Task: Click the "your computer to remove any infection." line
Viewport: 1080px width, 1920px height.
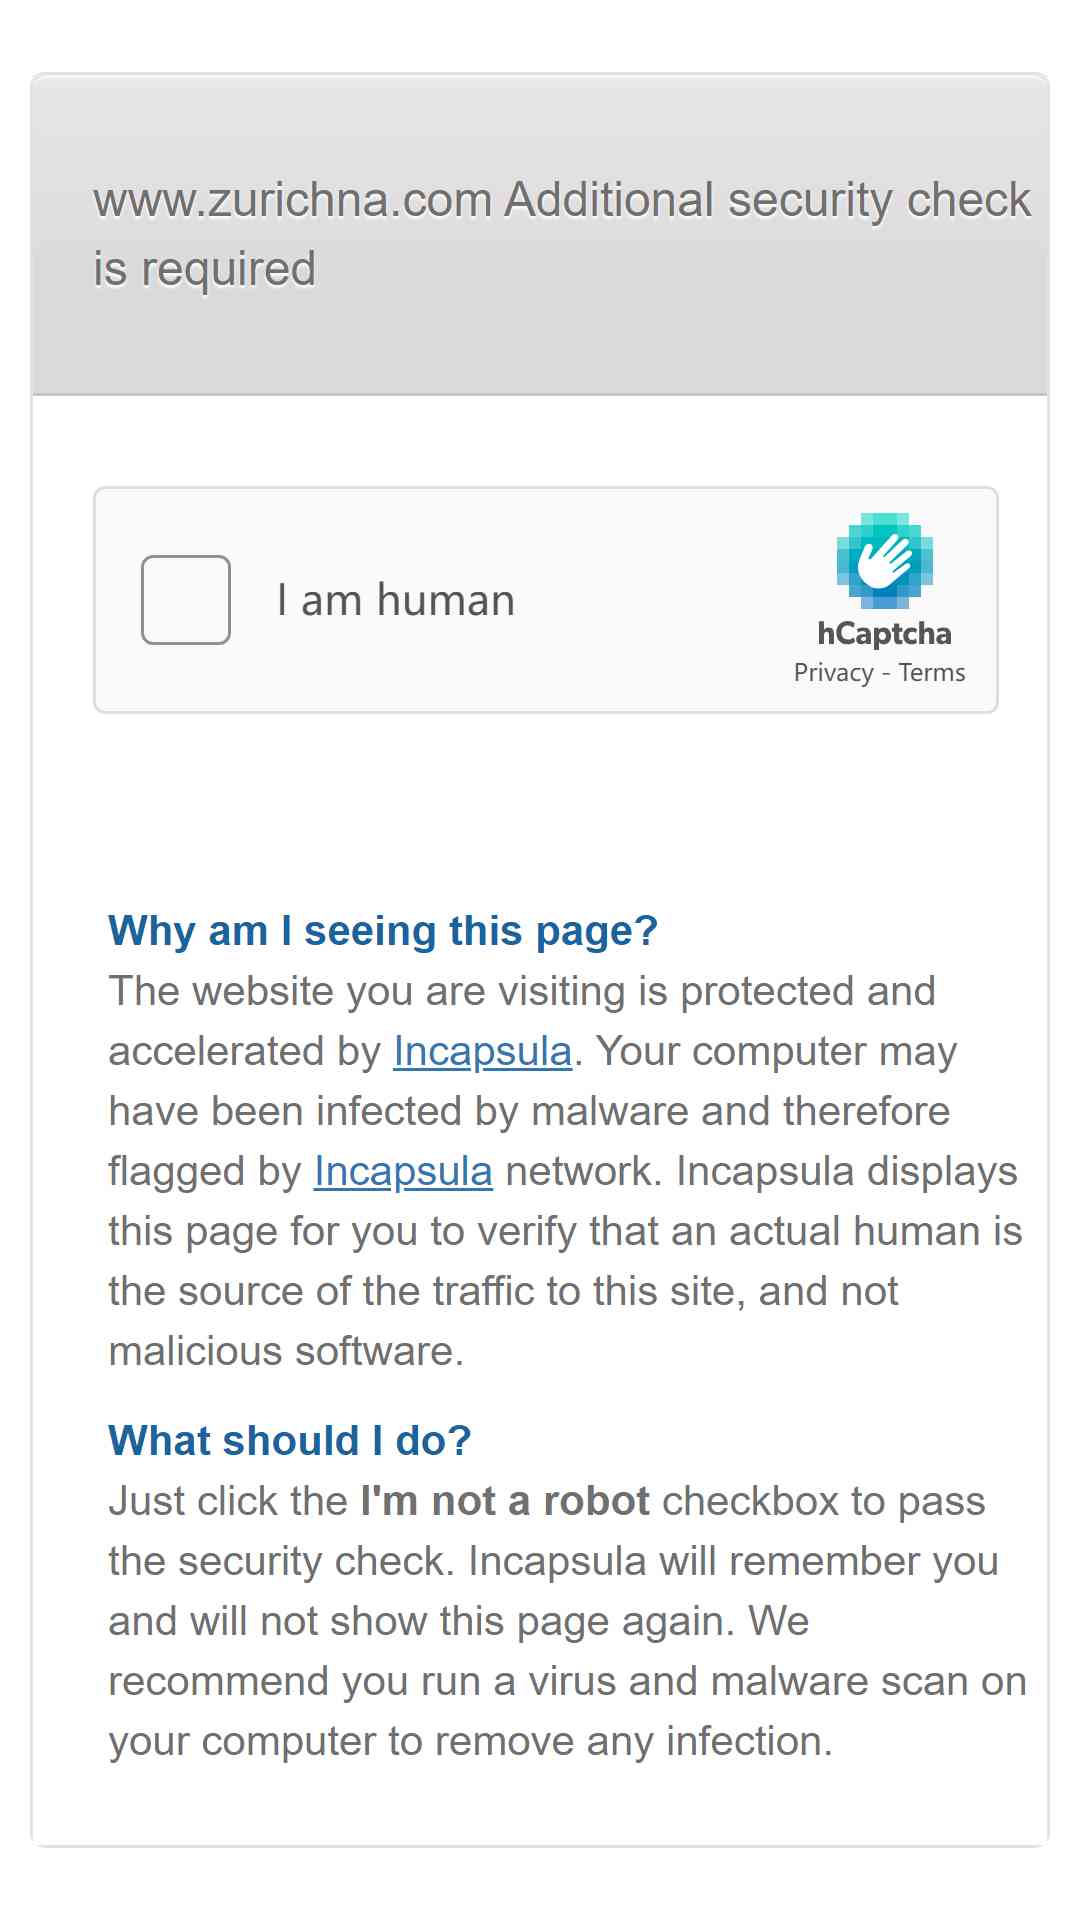Action: click(x=470, y=1741)
